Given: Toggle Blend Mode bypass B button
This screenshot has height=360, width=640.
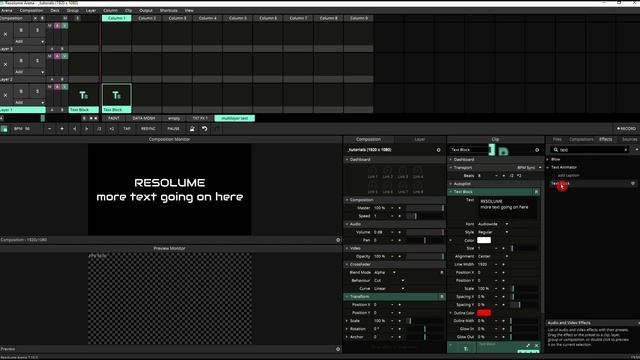Looking at the screenshot, I should [x=442, y=273].
